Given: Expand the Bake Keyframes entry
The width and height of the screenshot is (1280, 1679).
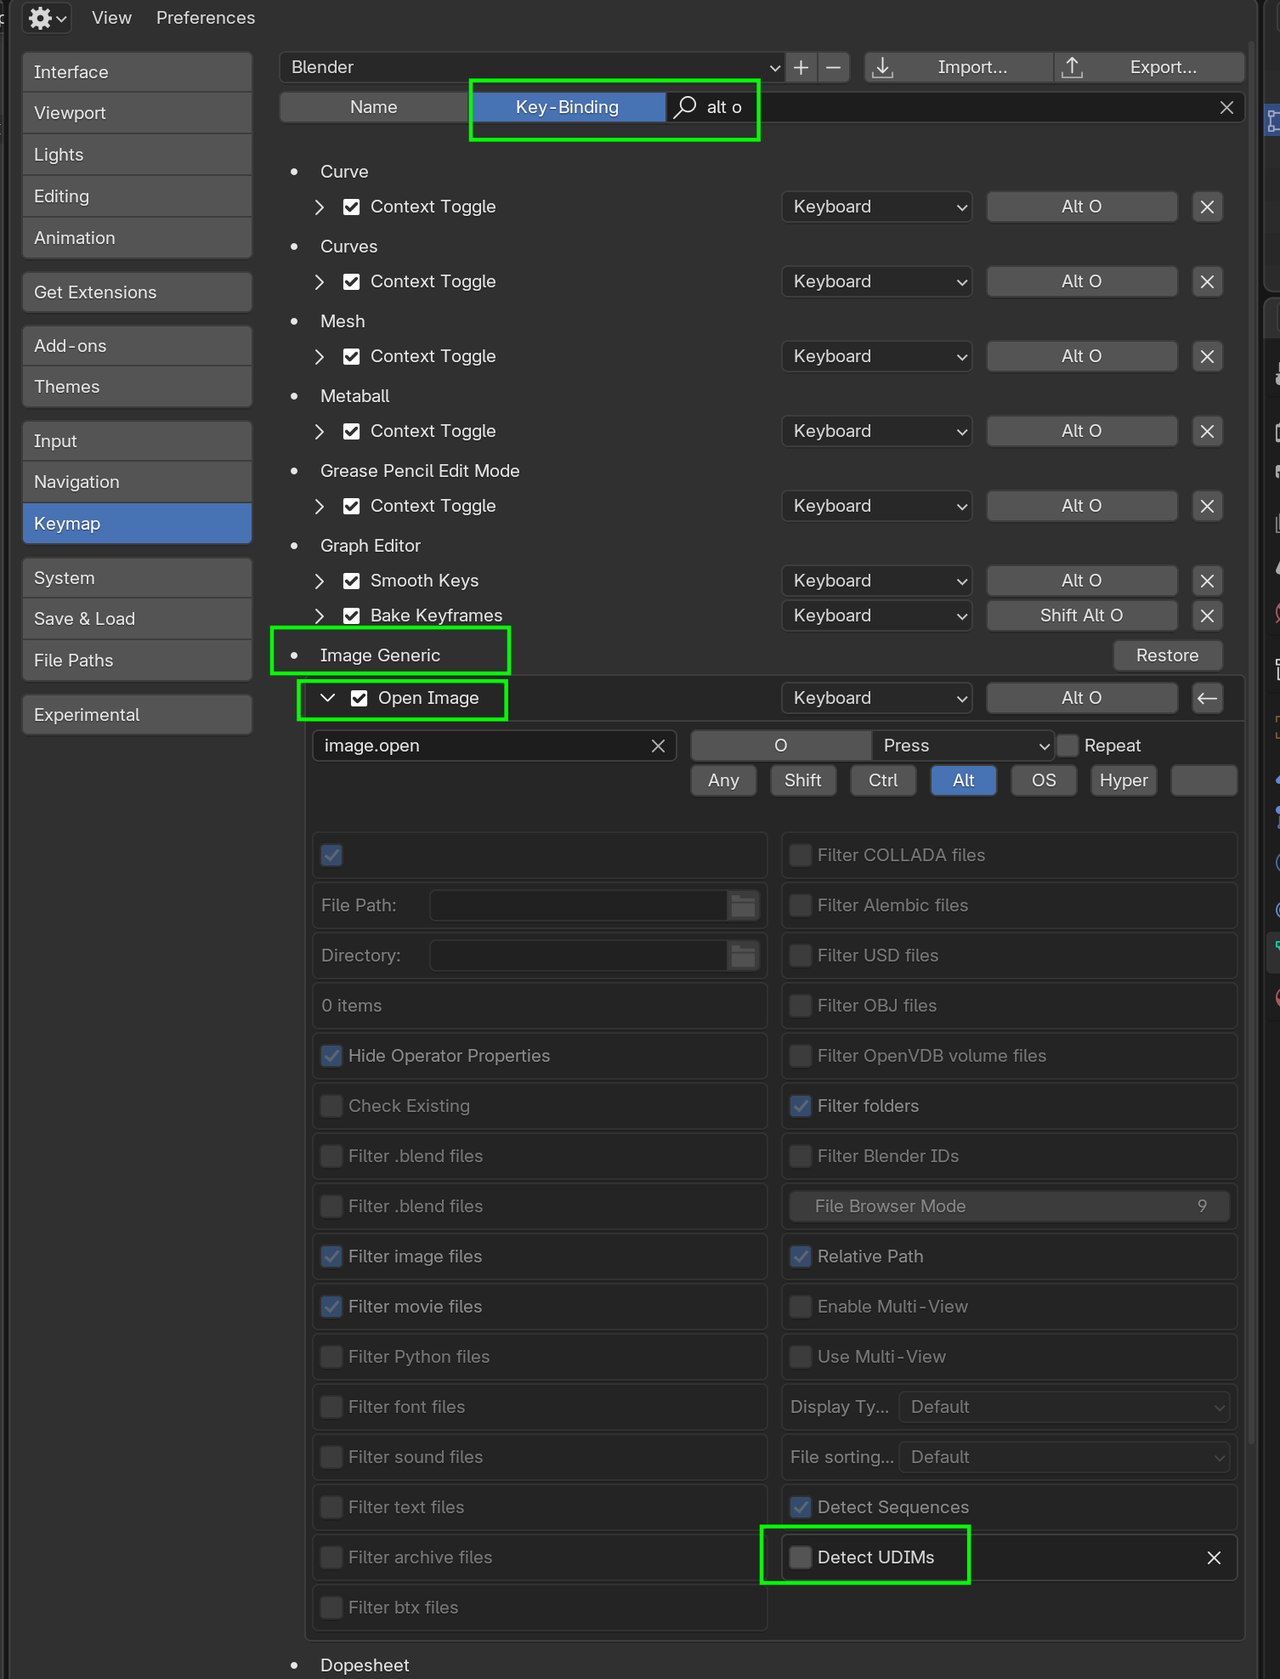Looking at the screenshot, I should coord(319,616).
